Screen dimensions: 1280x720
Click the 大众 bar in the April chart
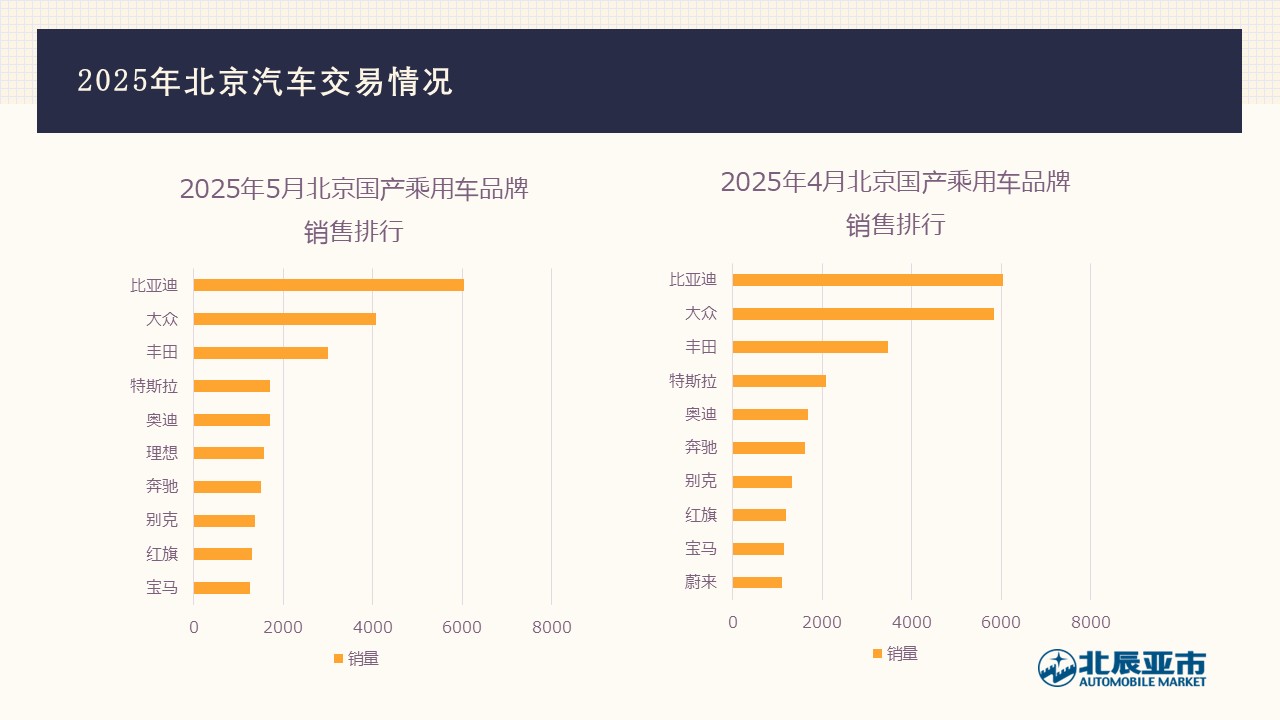(x=863, y=314)
